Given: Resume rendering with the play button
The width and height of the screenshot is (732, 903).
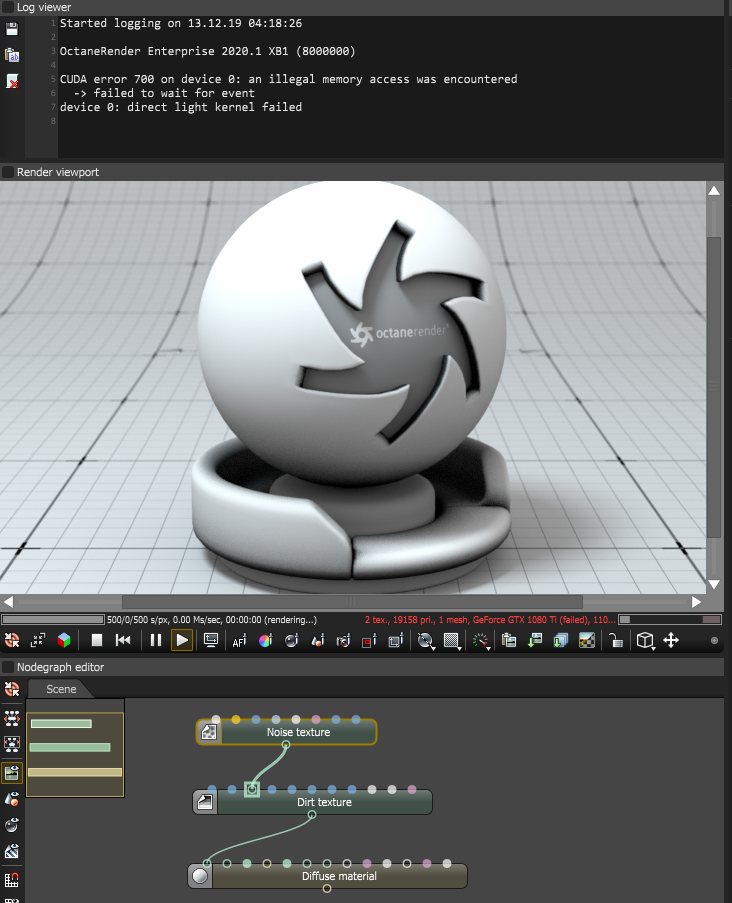Looking at the screenshot, I should pyautogui.click(x=182, y=640).
